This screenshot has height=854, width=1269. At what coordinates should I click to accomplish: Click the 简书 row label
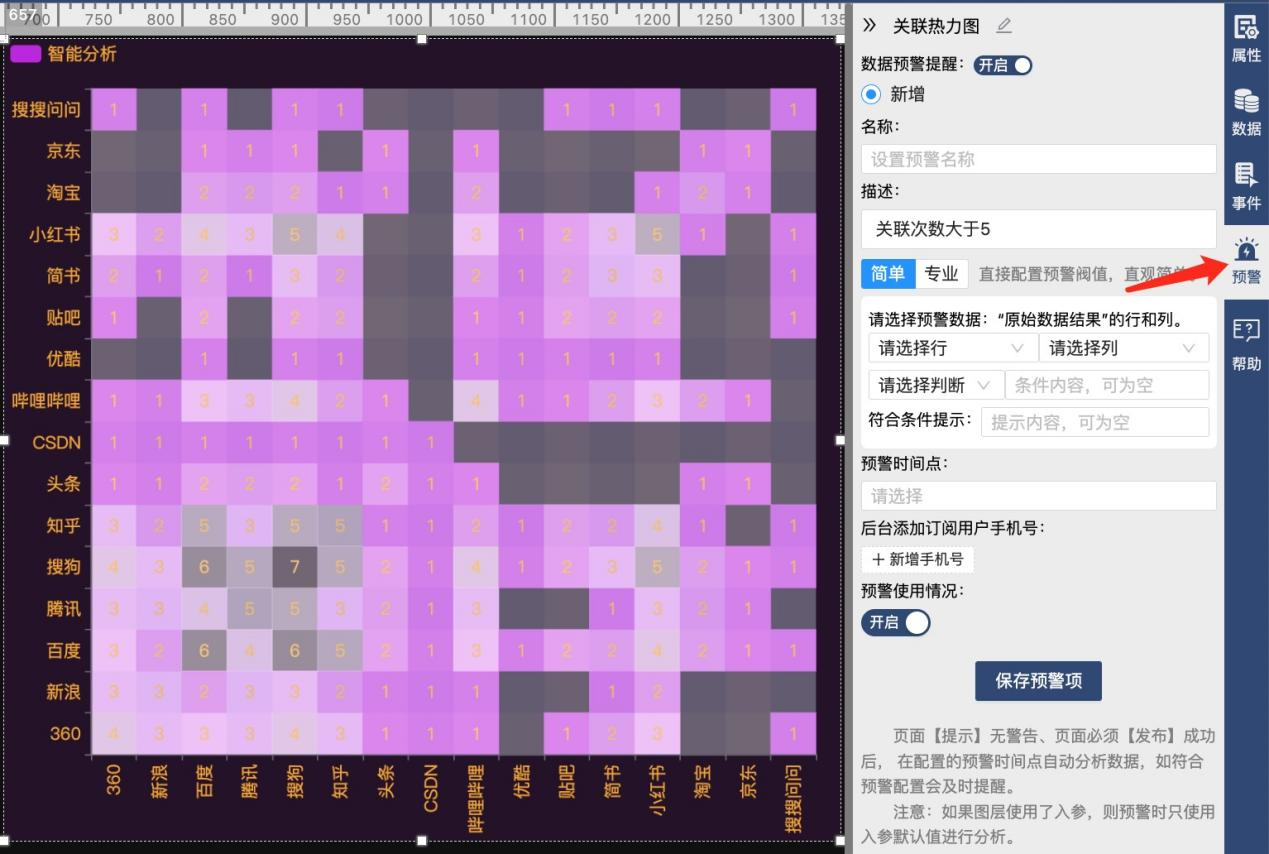tap(63, 275)
